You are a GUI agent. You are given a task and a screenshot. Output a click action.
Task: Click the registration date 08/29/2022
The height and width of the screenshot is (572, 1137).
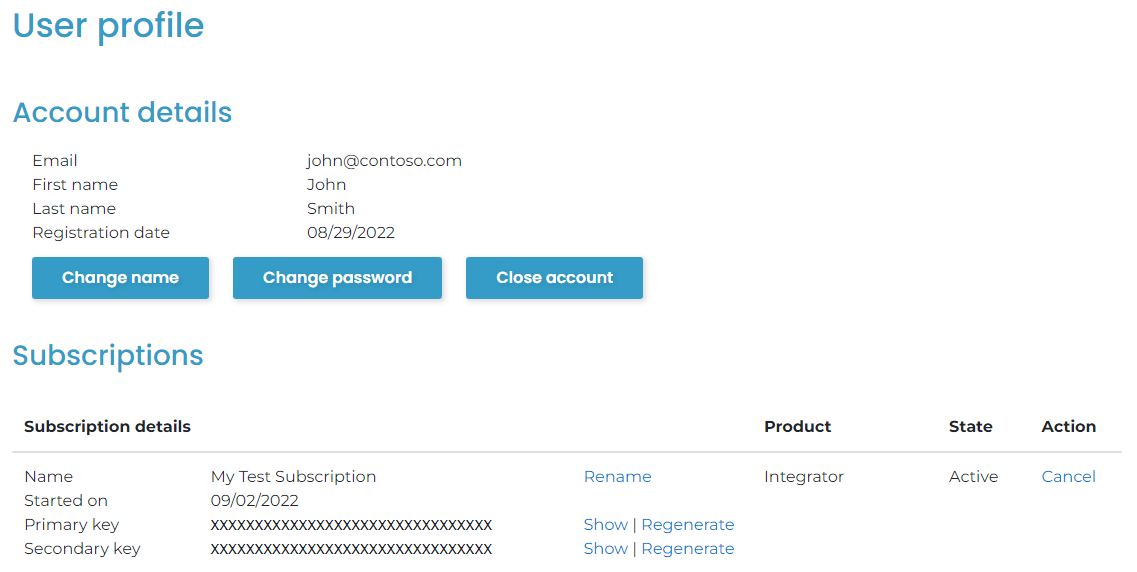tap(350, 233)
